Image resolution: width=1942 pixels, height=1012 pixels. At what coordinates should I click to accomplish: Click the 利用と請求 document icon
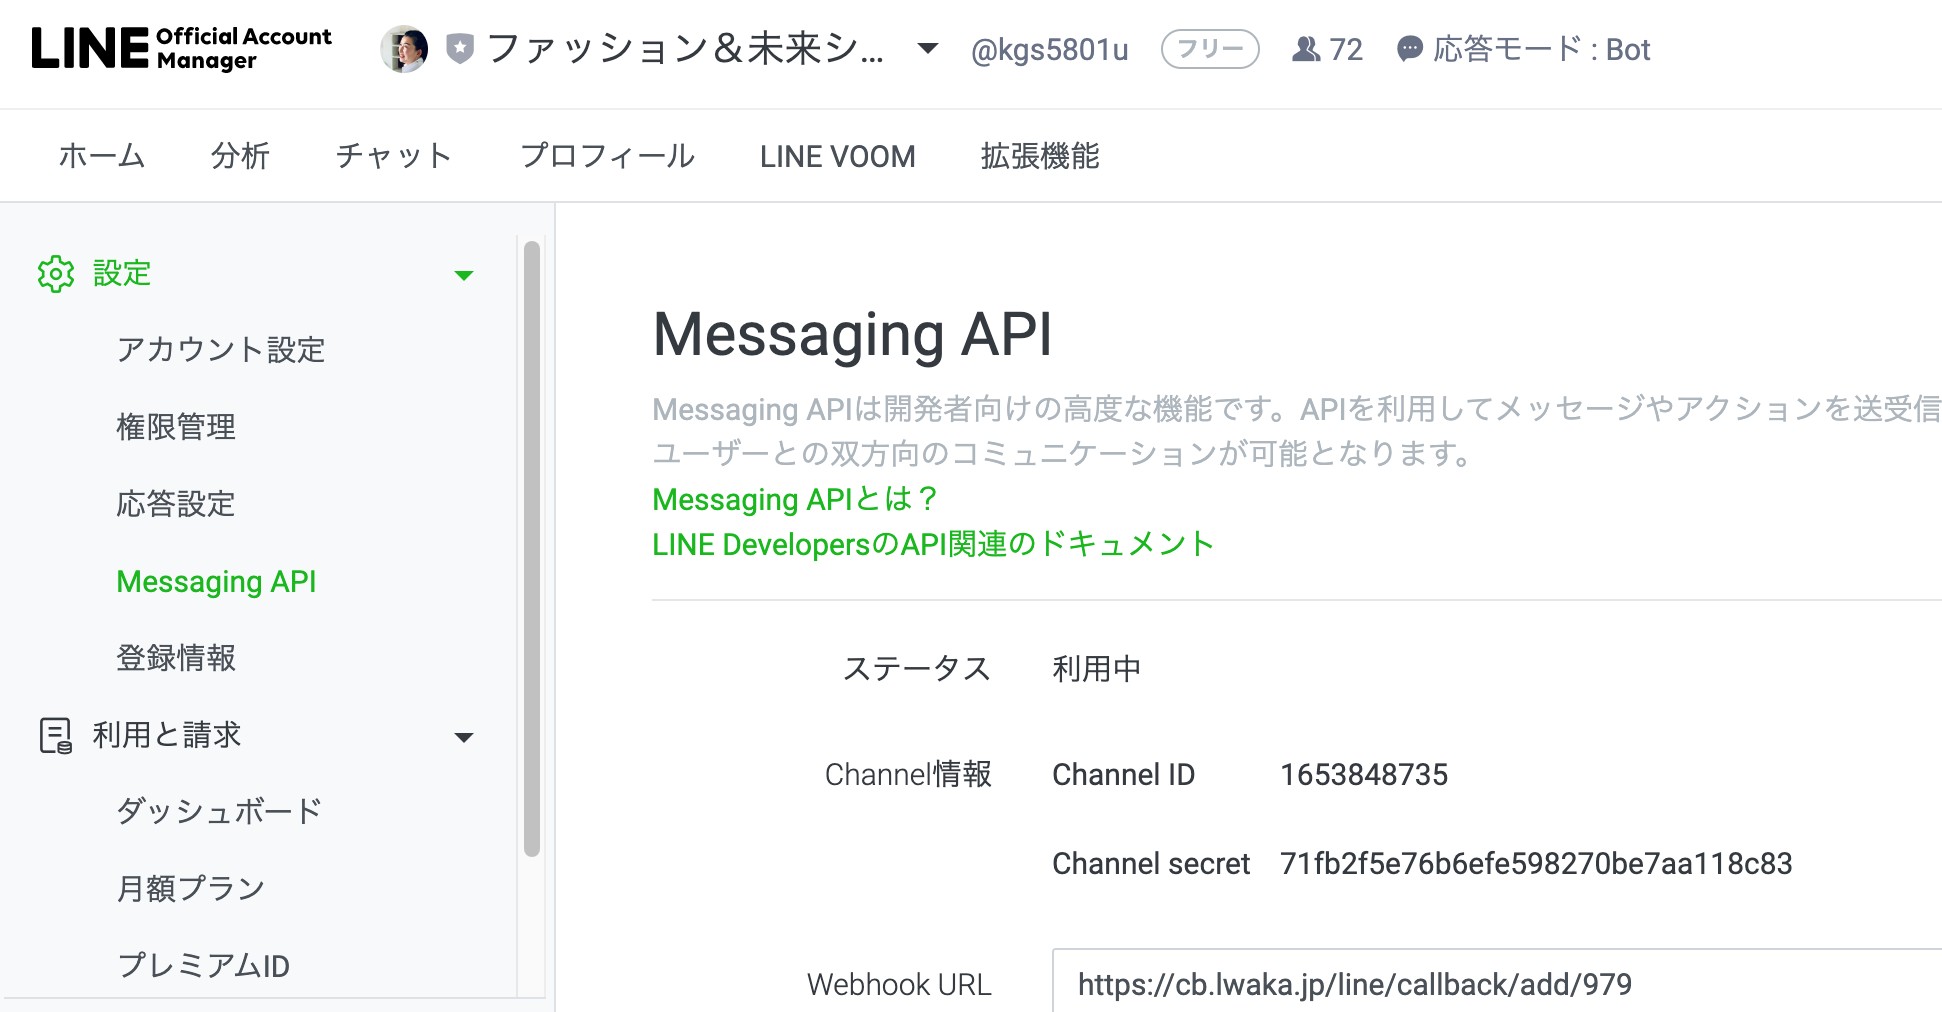coord(56,735)
